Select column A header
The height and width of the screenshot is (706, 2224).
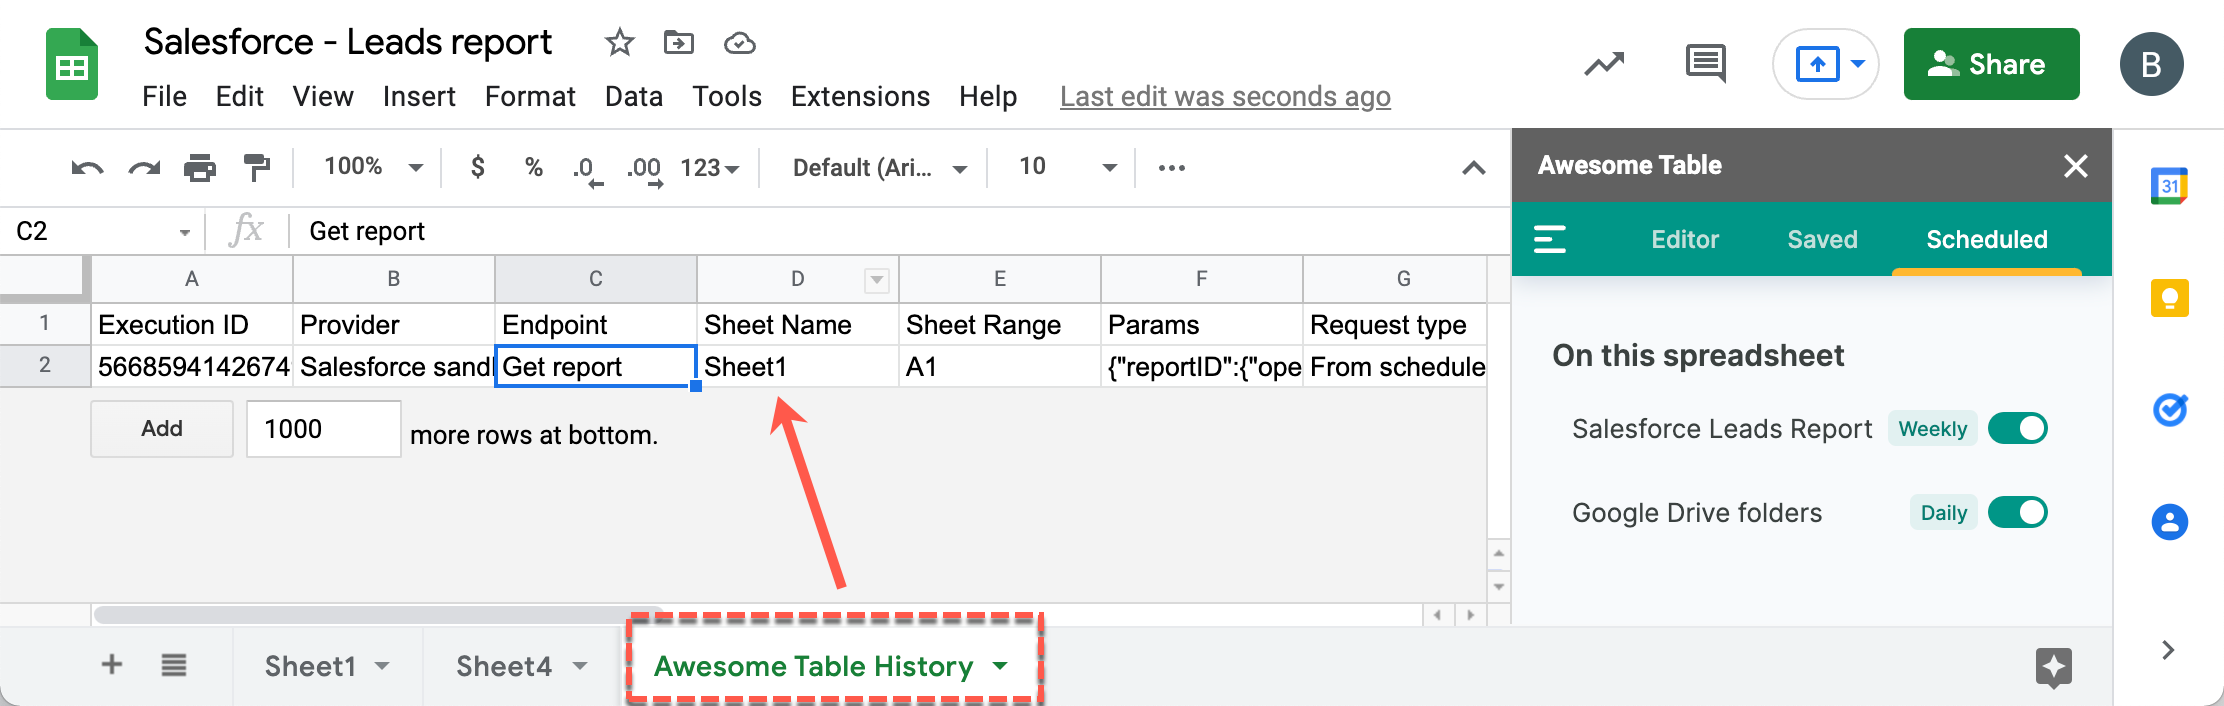(192, 279)
